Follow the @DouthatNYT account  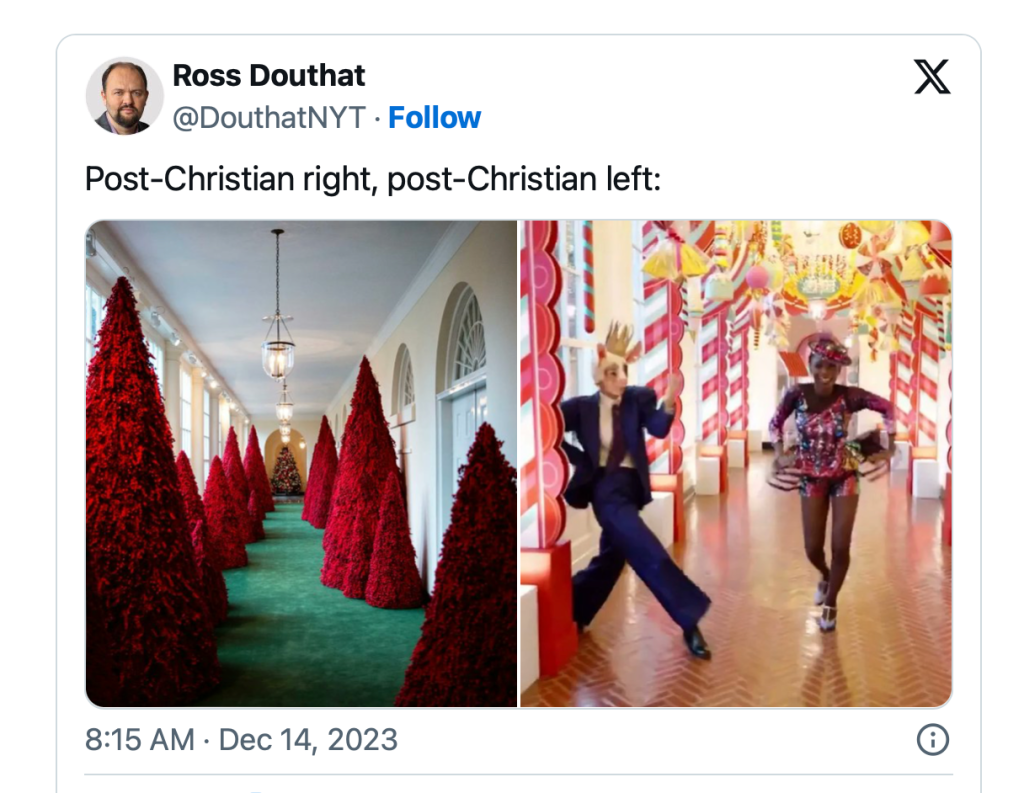click(434, 118)
